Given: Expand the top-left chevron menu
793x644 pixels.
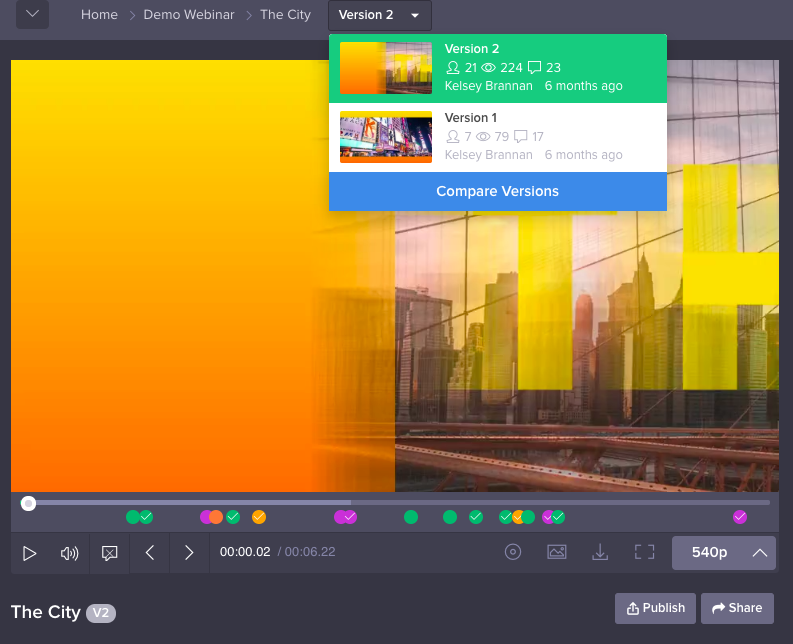Looking at the screenshot, I should (32, 15).
